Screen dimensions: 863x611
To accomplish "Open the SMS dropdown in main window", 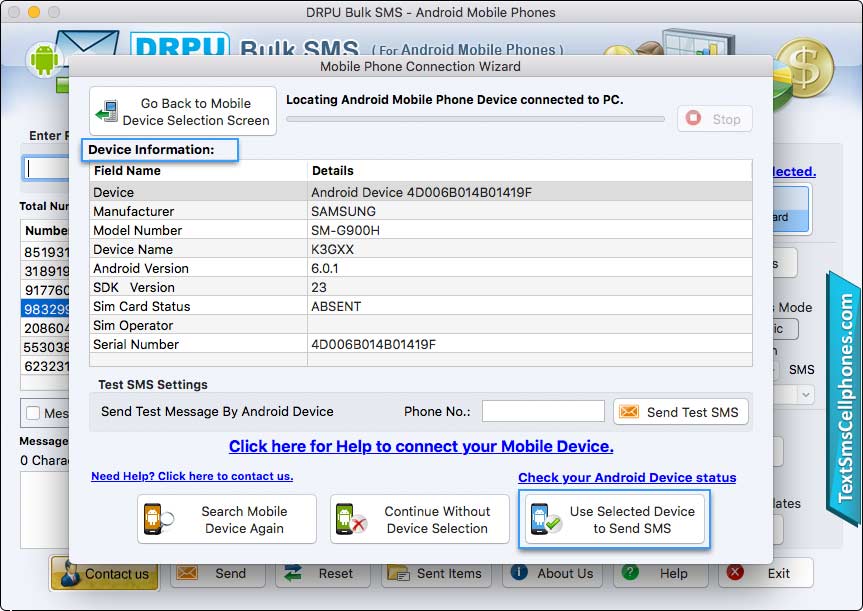I will (806, 395).
